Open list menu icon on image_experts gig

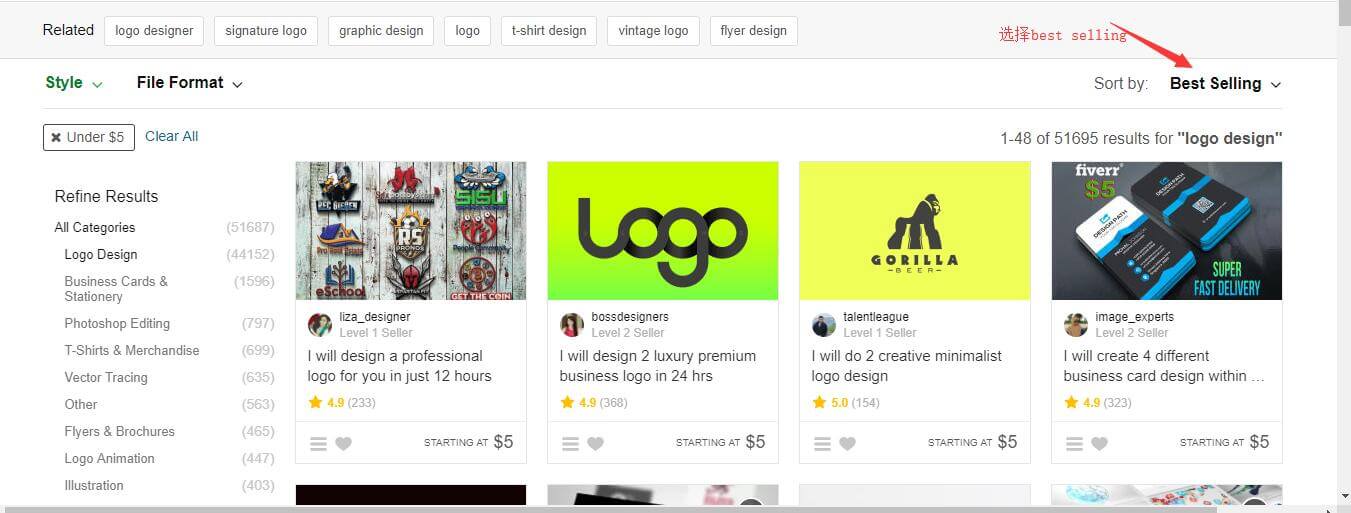pyautogui.click(x=1074, y=444)
